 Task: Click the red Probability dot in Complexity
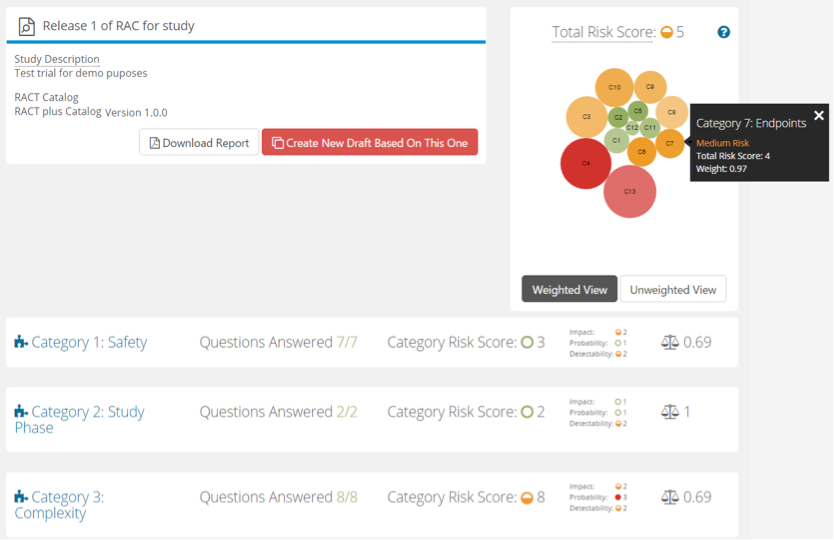tap(618, 497)
